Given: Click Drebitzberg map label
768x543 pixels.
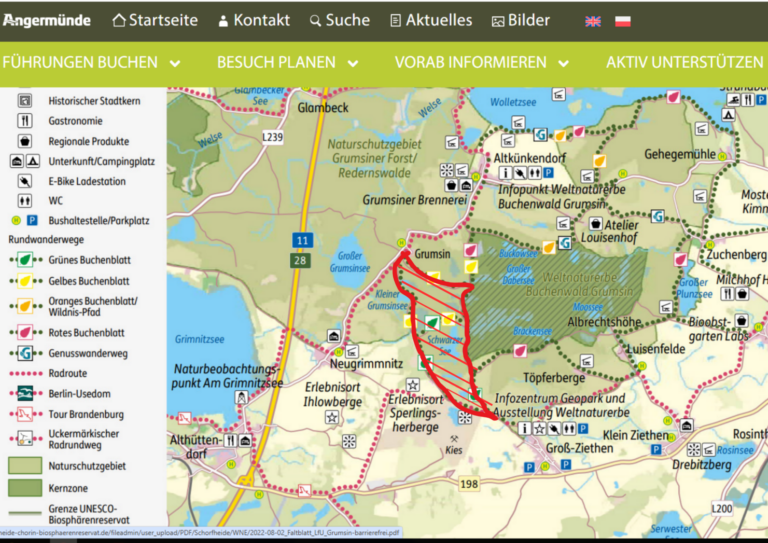Looking at the screenshot, I should pyautogui.click(x=701, y=464).
